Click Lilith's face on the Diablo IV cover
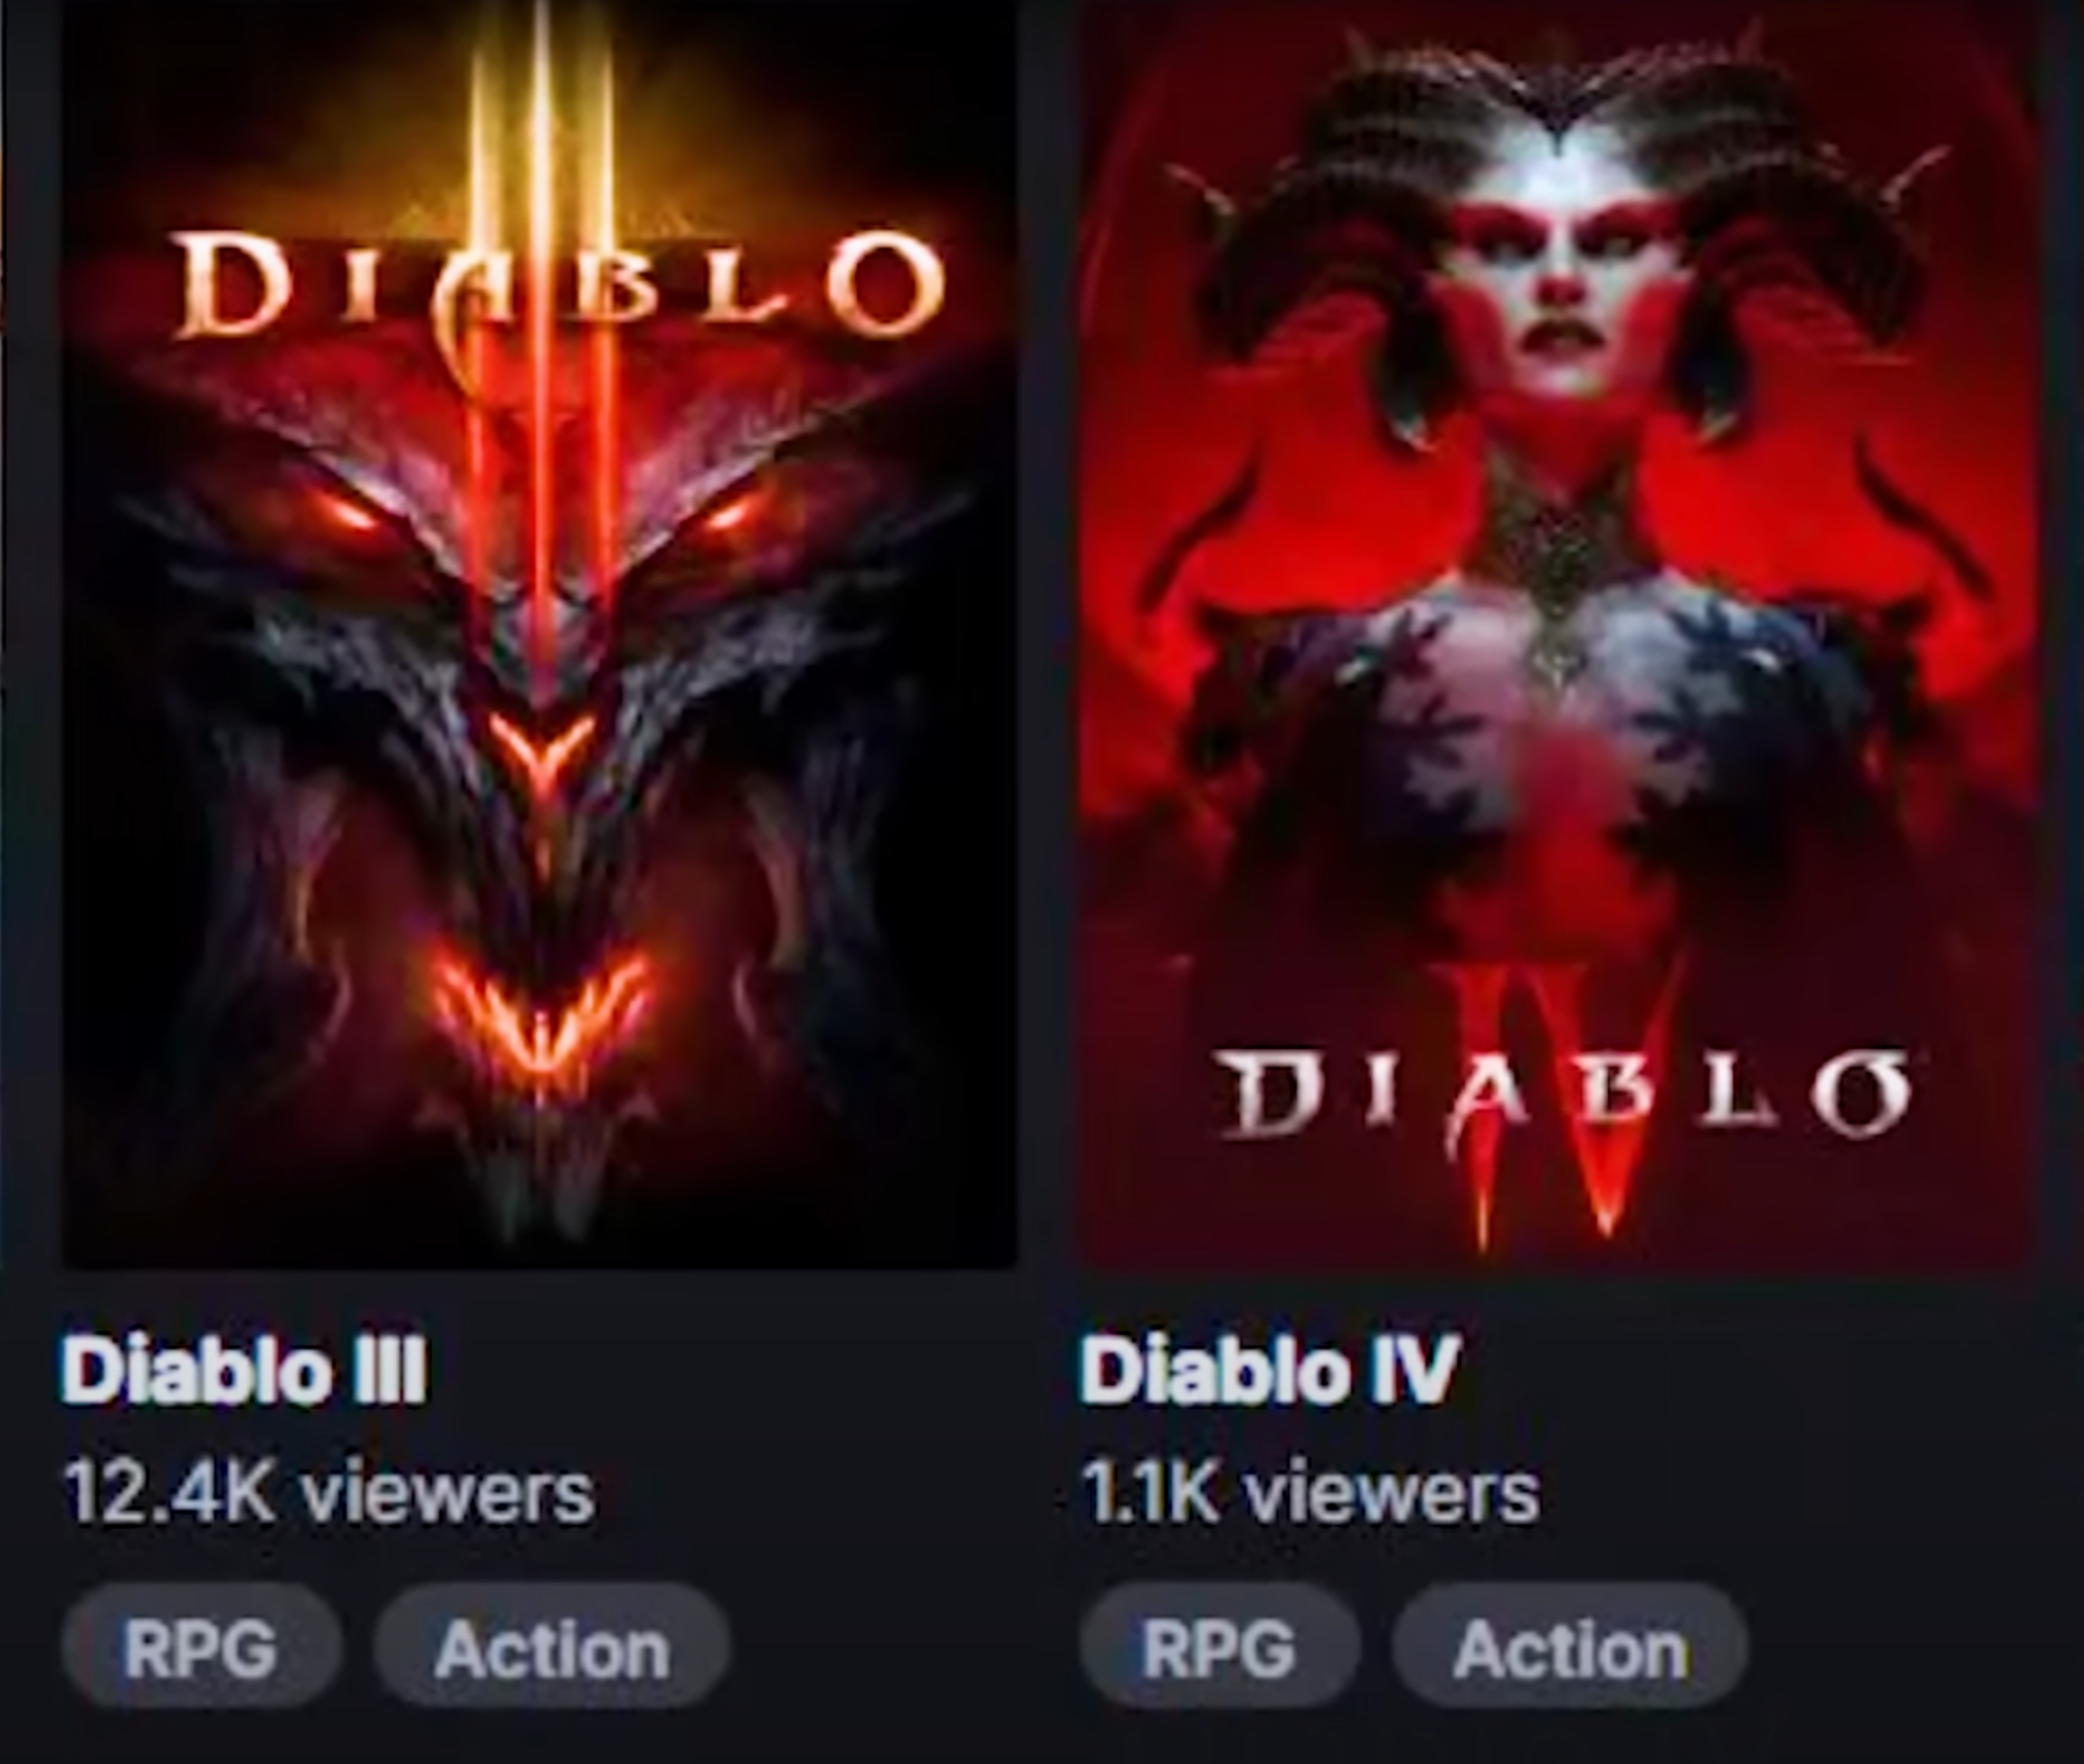This screenshot has width=2084, height=1764. 1560,290
